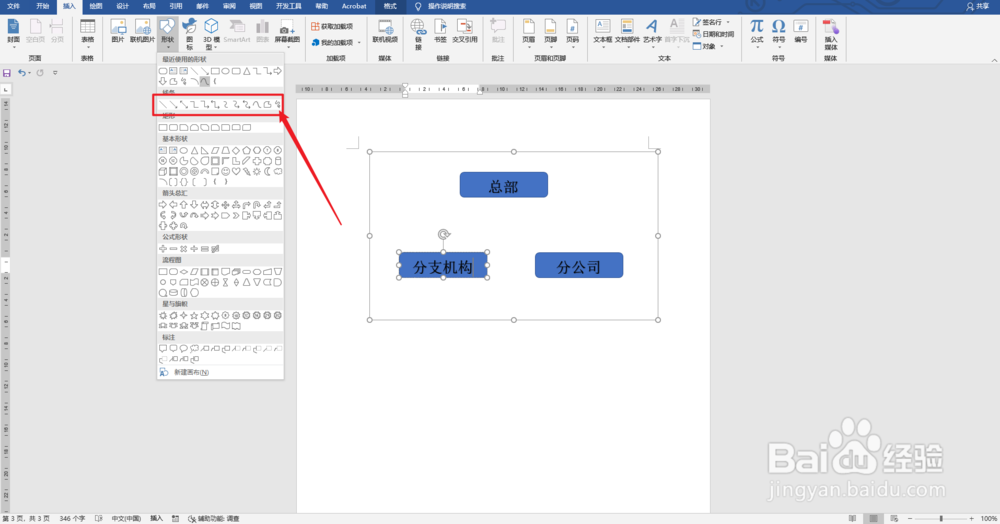Pick the heart shape in basic shapes

click(236, 171)
